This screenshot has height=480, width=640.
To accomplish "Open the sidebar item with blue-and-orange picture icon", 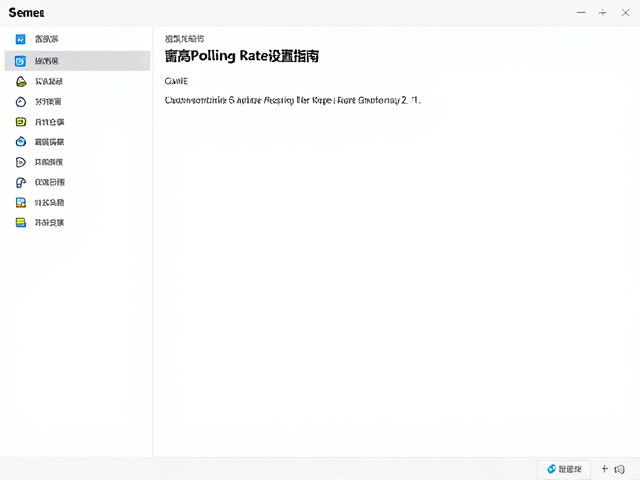I will click(77, 202).
